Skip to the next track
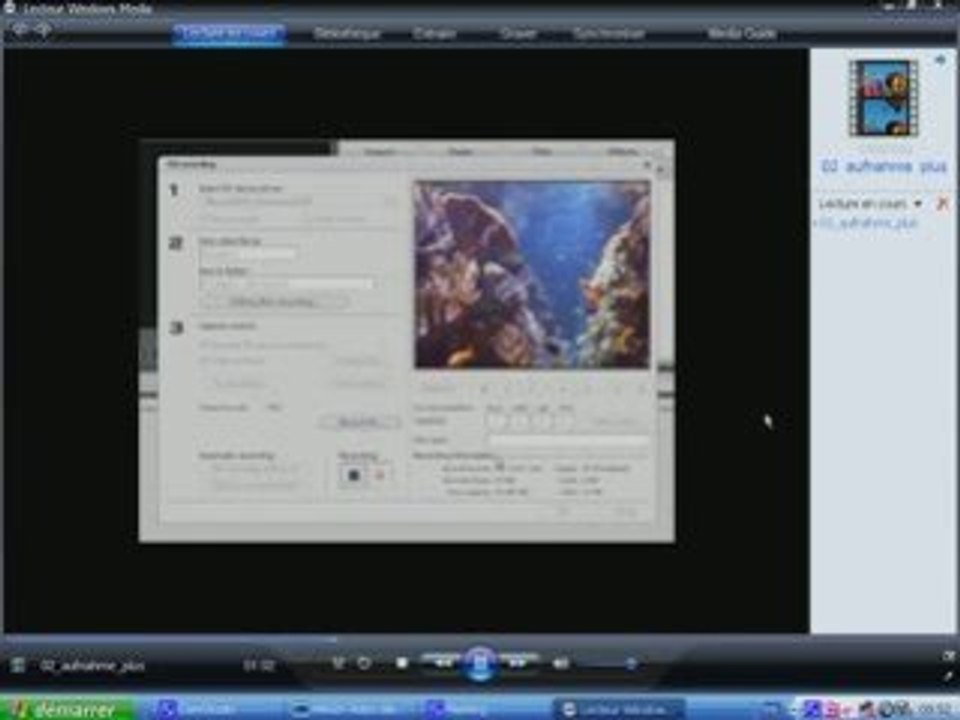960x720 pixels. pyautogui.click(x=518, y=662)
